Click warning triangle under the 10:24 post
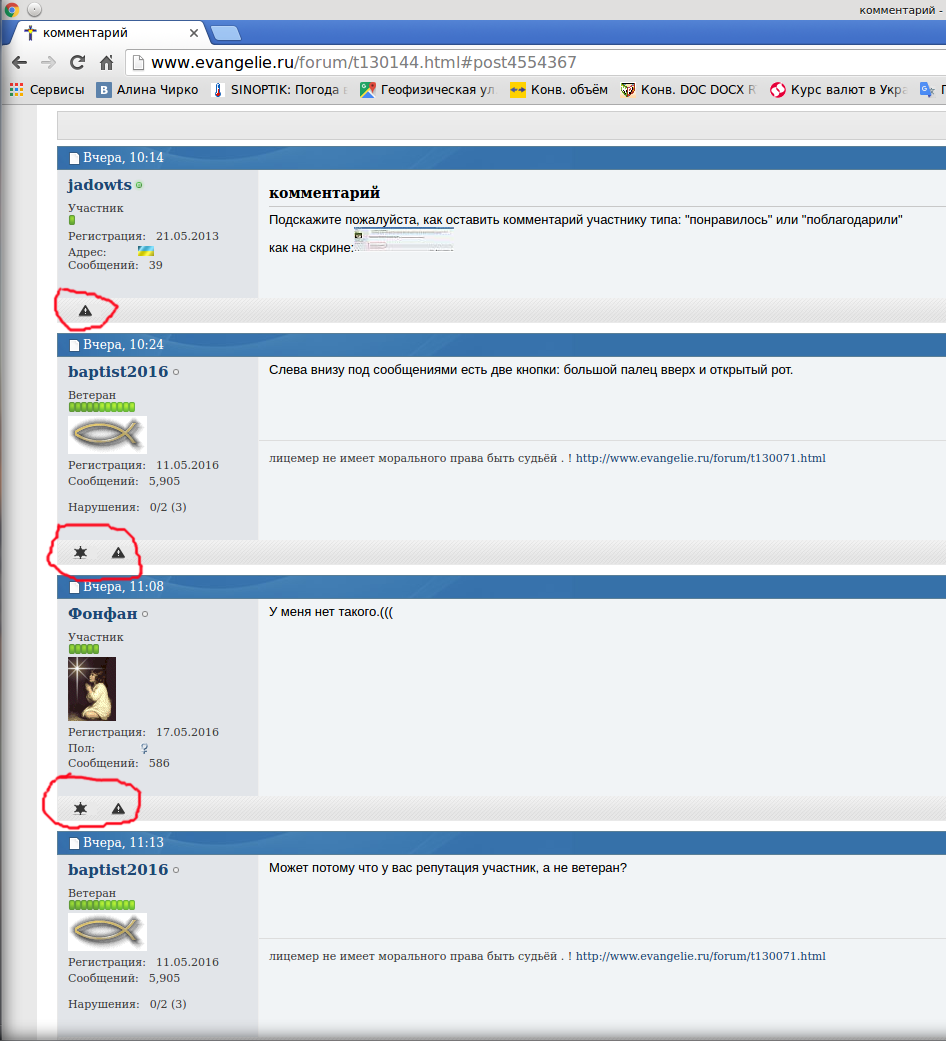The width and height of the screenshot is (946, 1041). tap(118, 553)
